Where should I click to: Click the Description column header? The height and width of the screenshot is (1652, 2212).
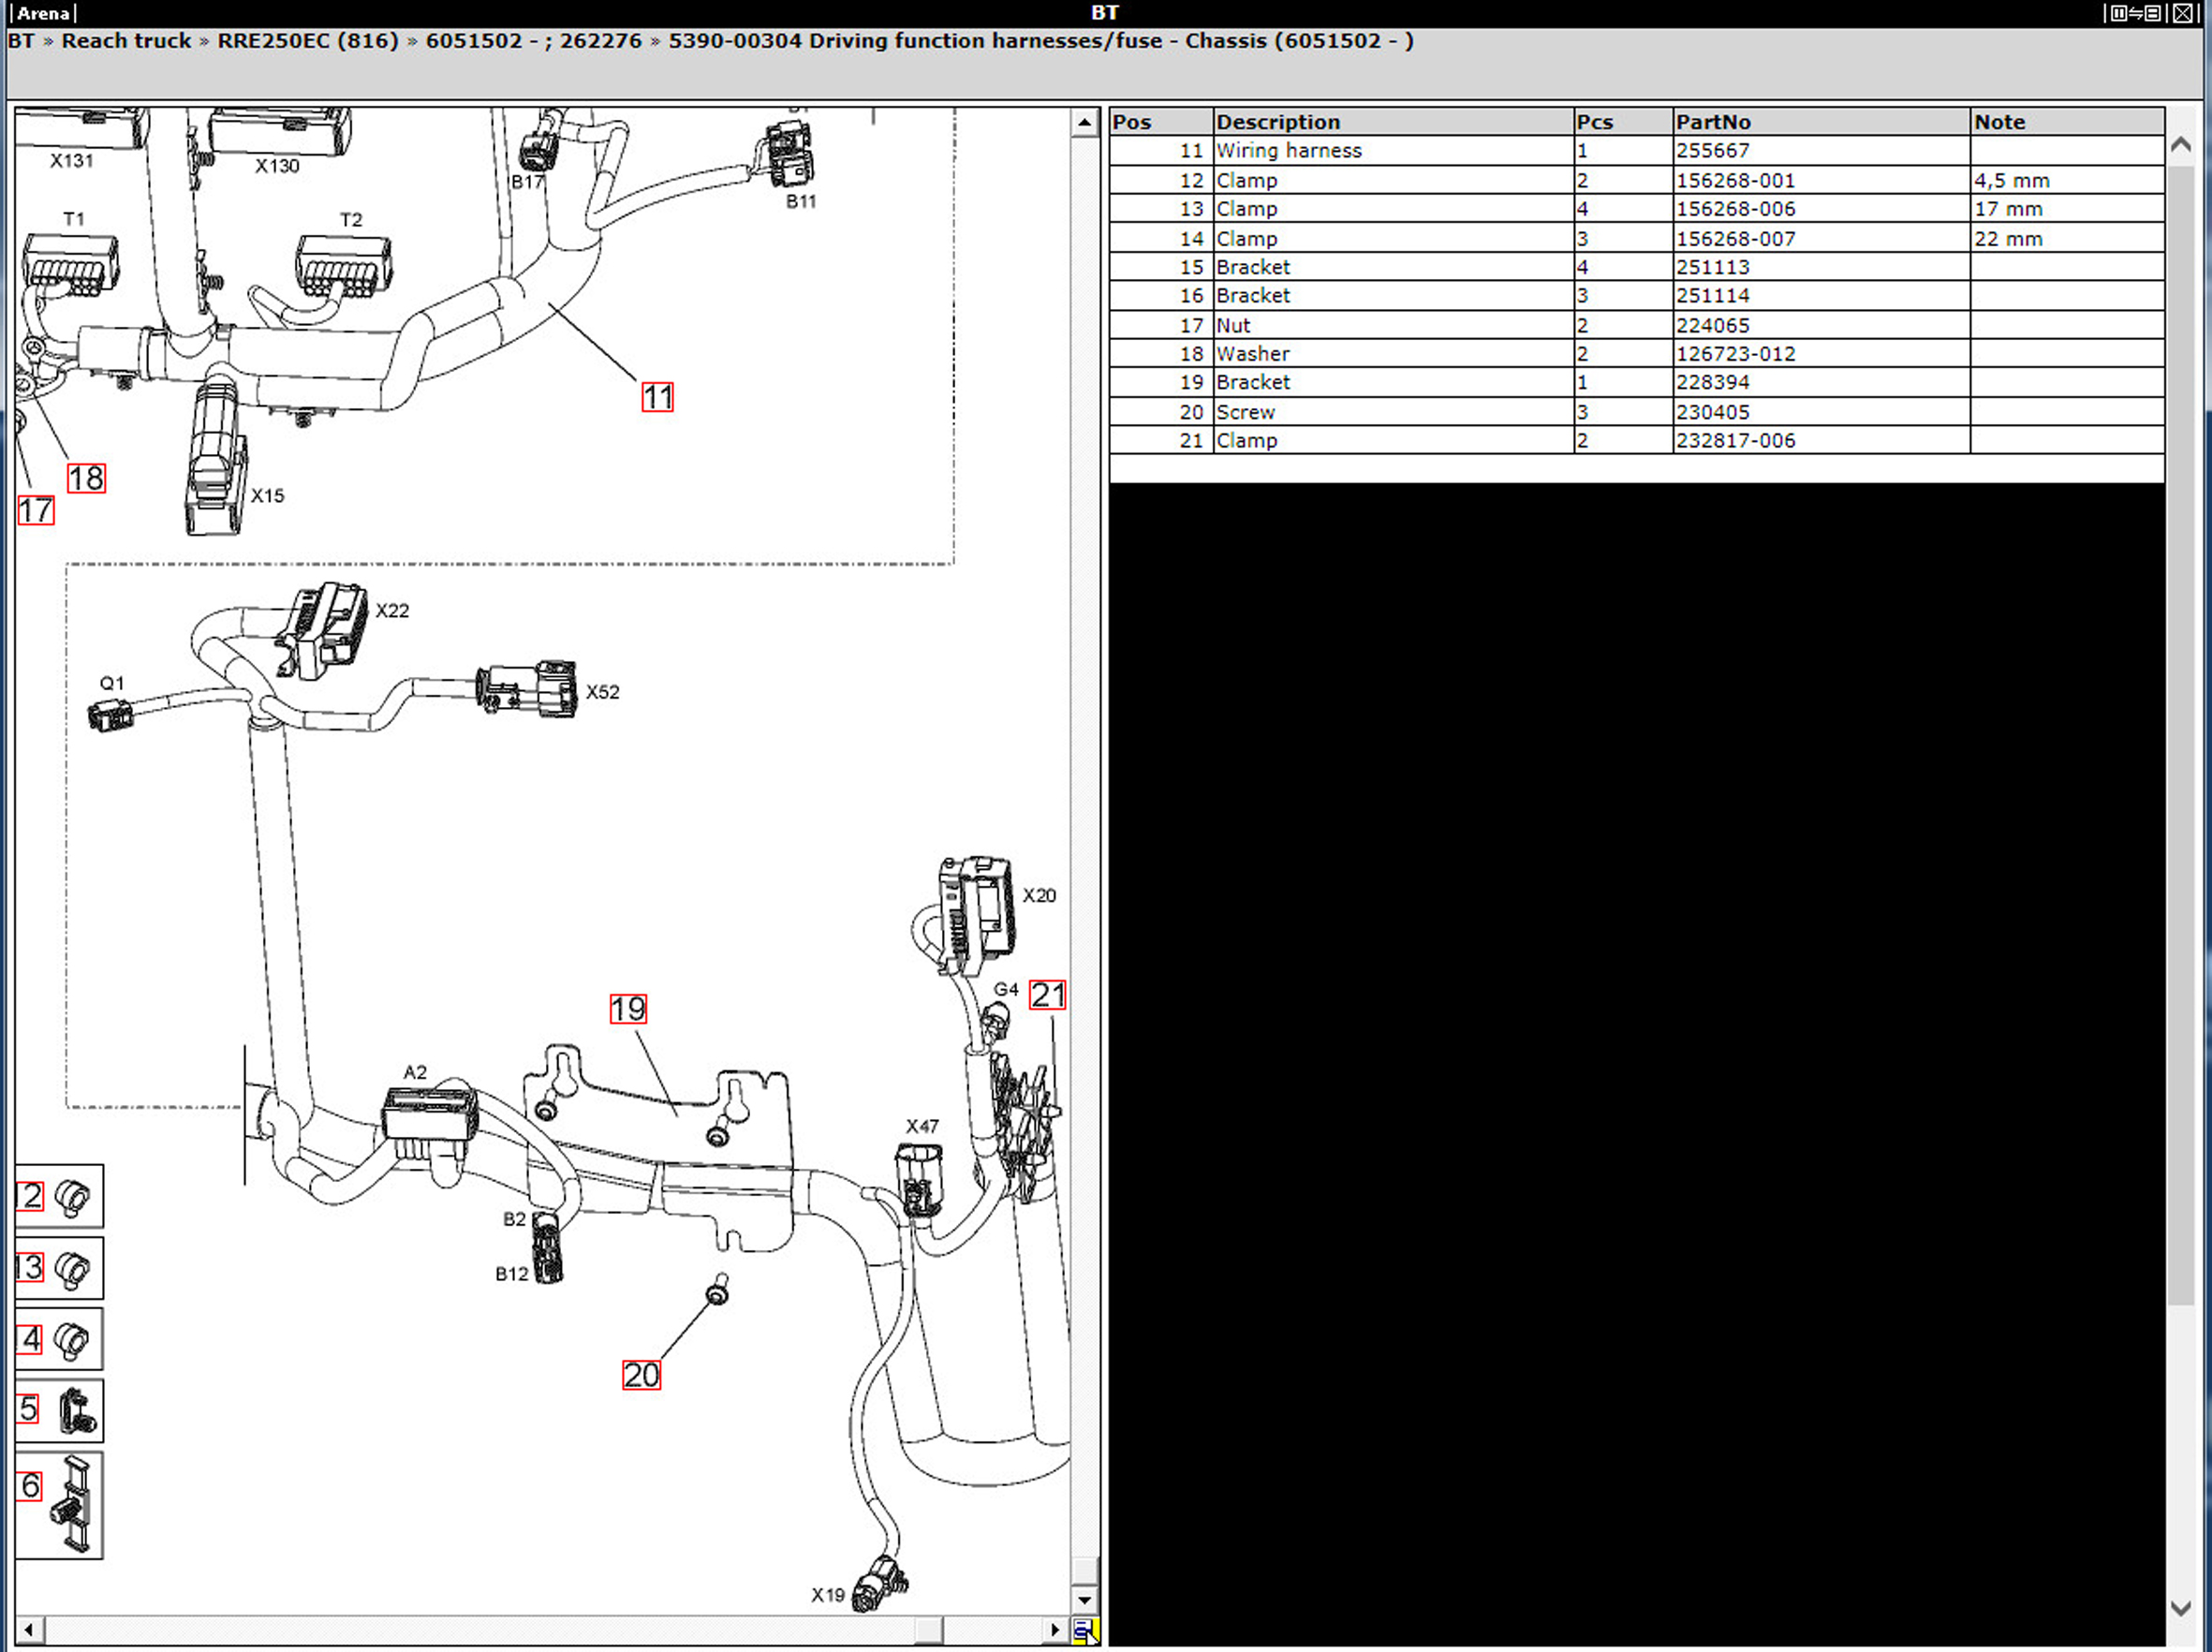(x=1277, y=122)
